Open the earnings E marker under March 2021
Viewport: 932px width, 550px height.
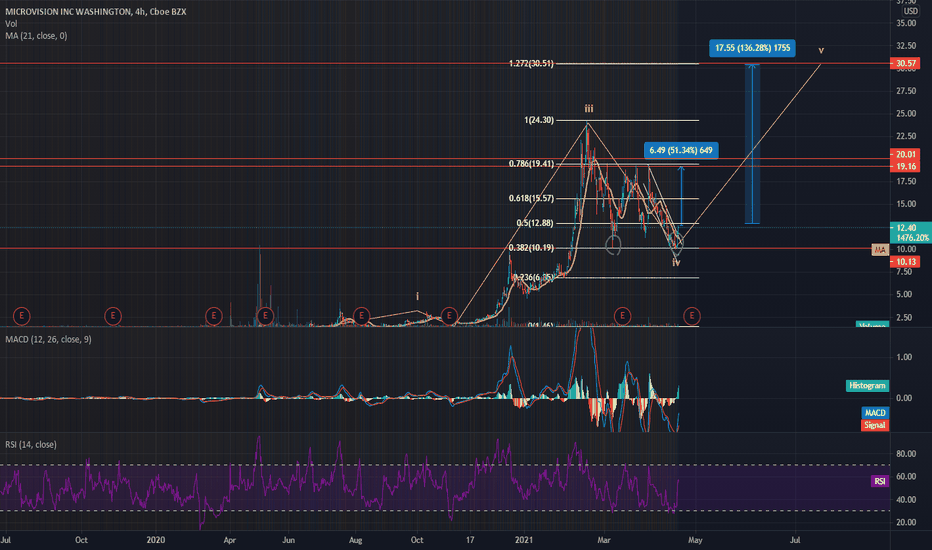622,316
